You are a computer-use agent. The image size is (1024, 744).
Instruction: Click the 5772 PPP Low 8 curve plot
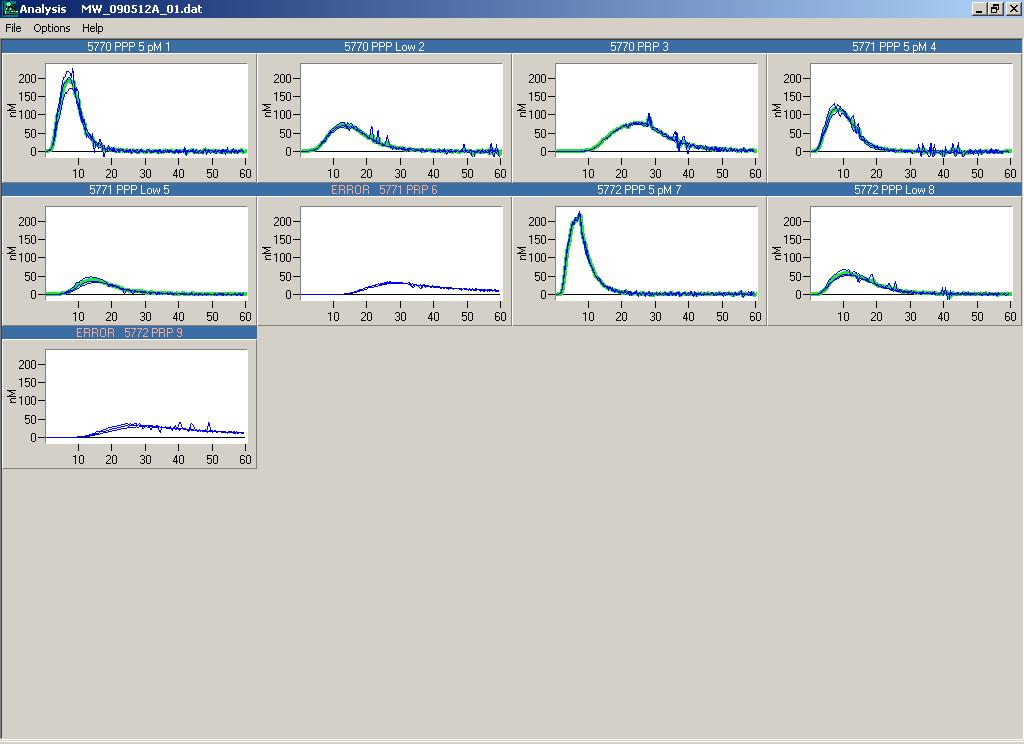911,253
